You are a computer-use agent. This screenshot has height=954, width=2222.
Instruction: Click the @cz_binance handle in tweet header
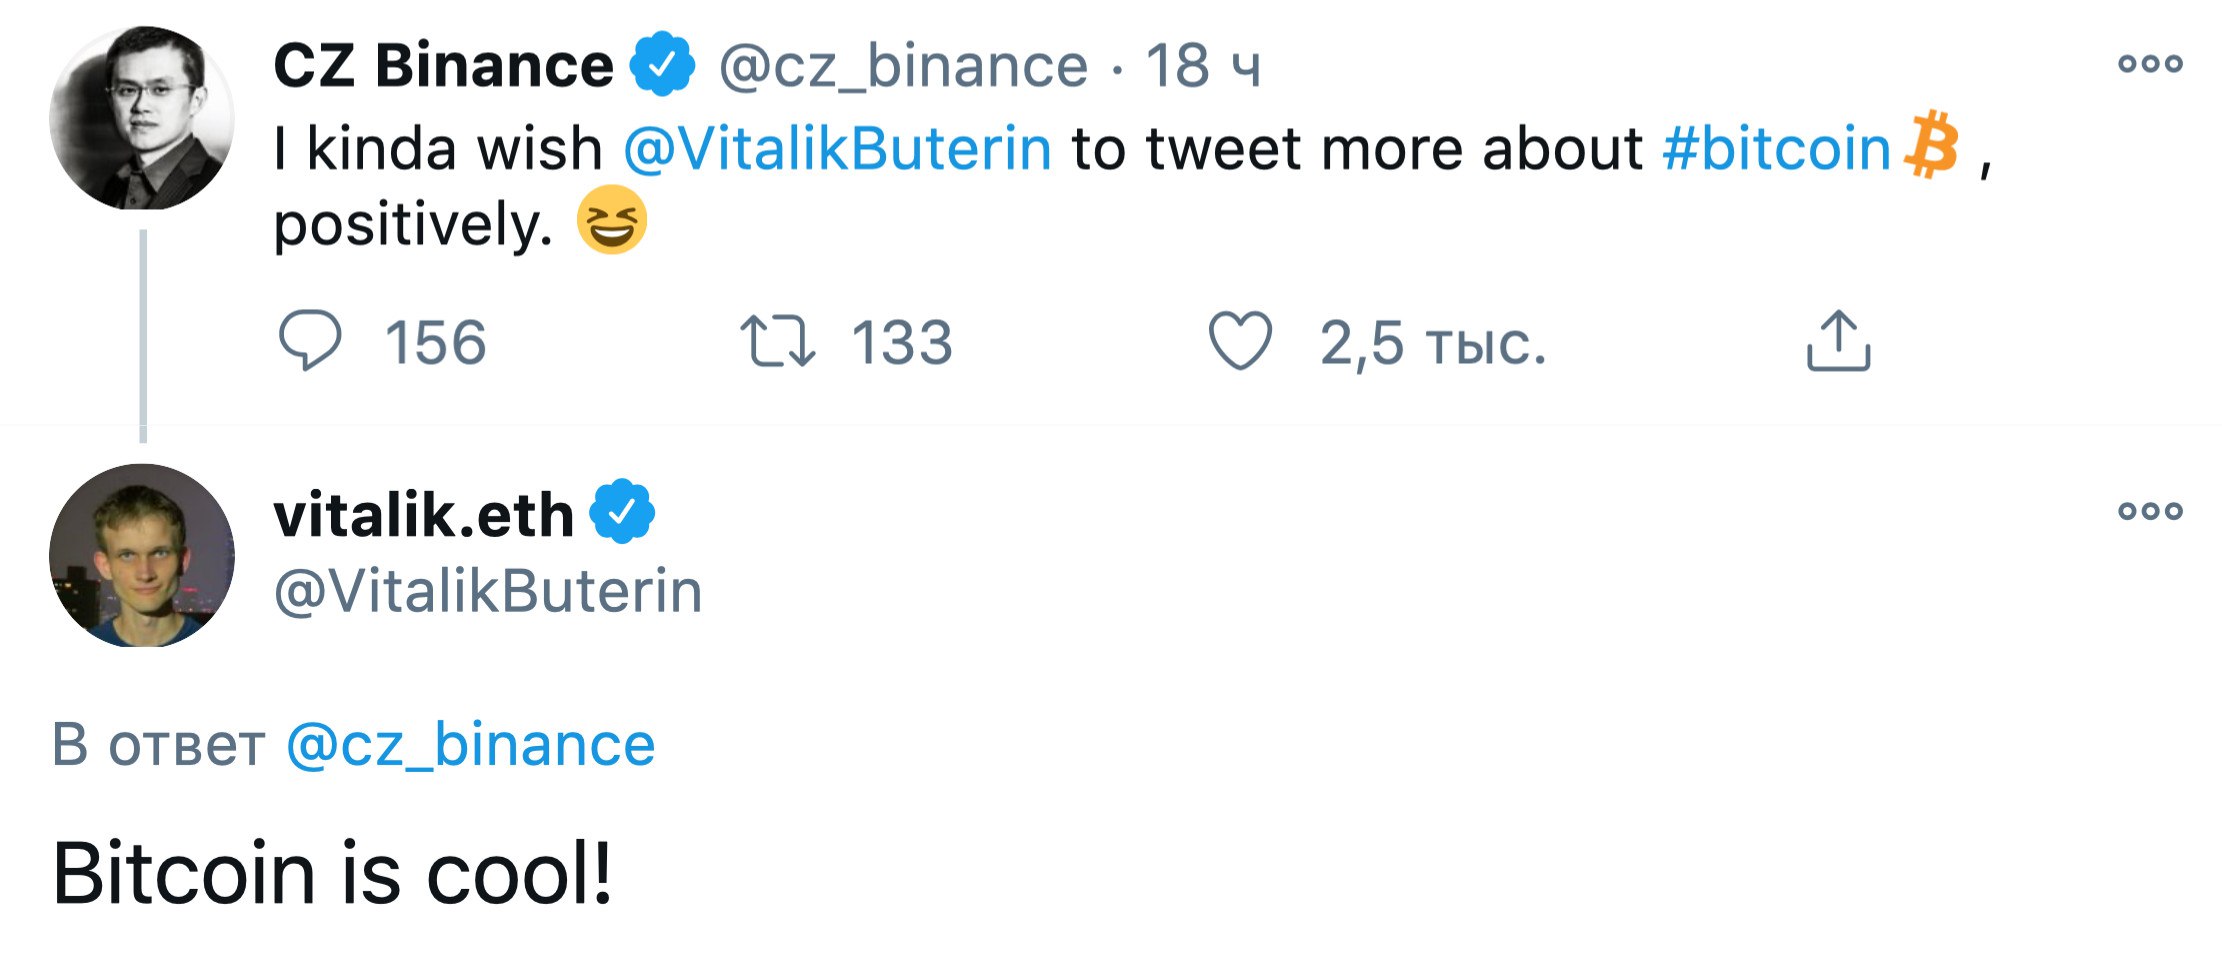point(903,66)
